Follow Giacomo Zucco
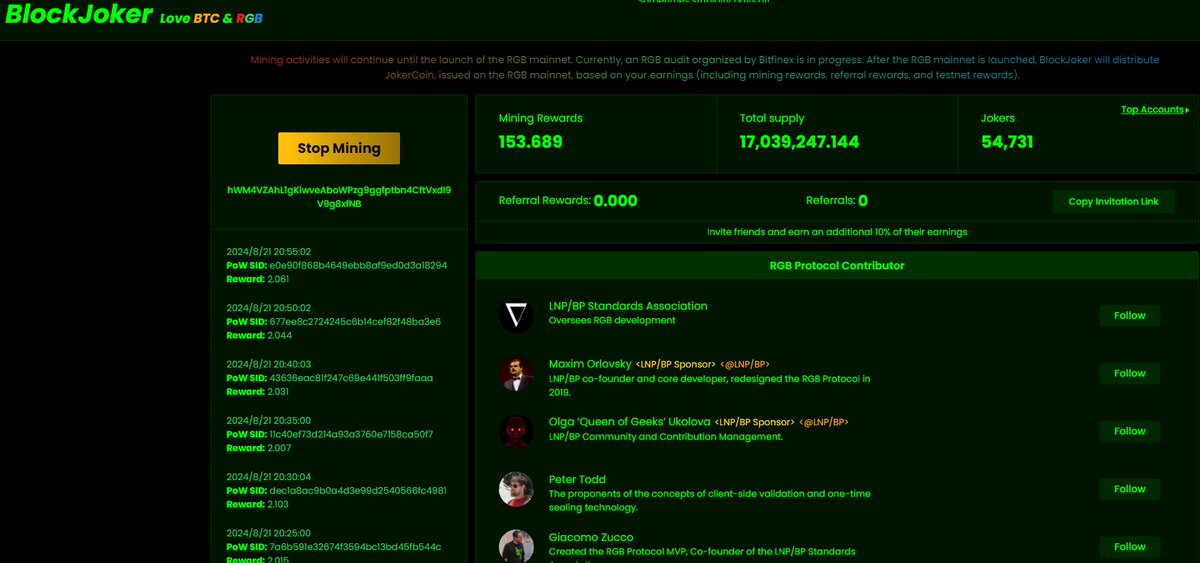This screenshot has height=563, width=1200. click(x=1130, y=547)
